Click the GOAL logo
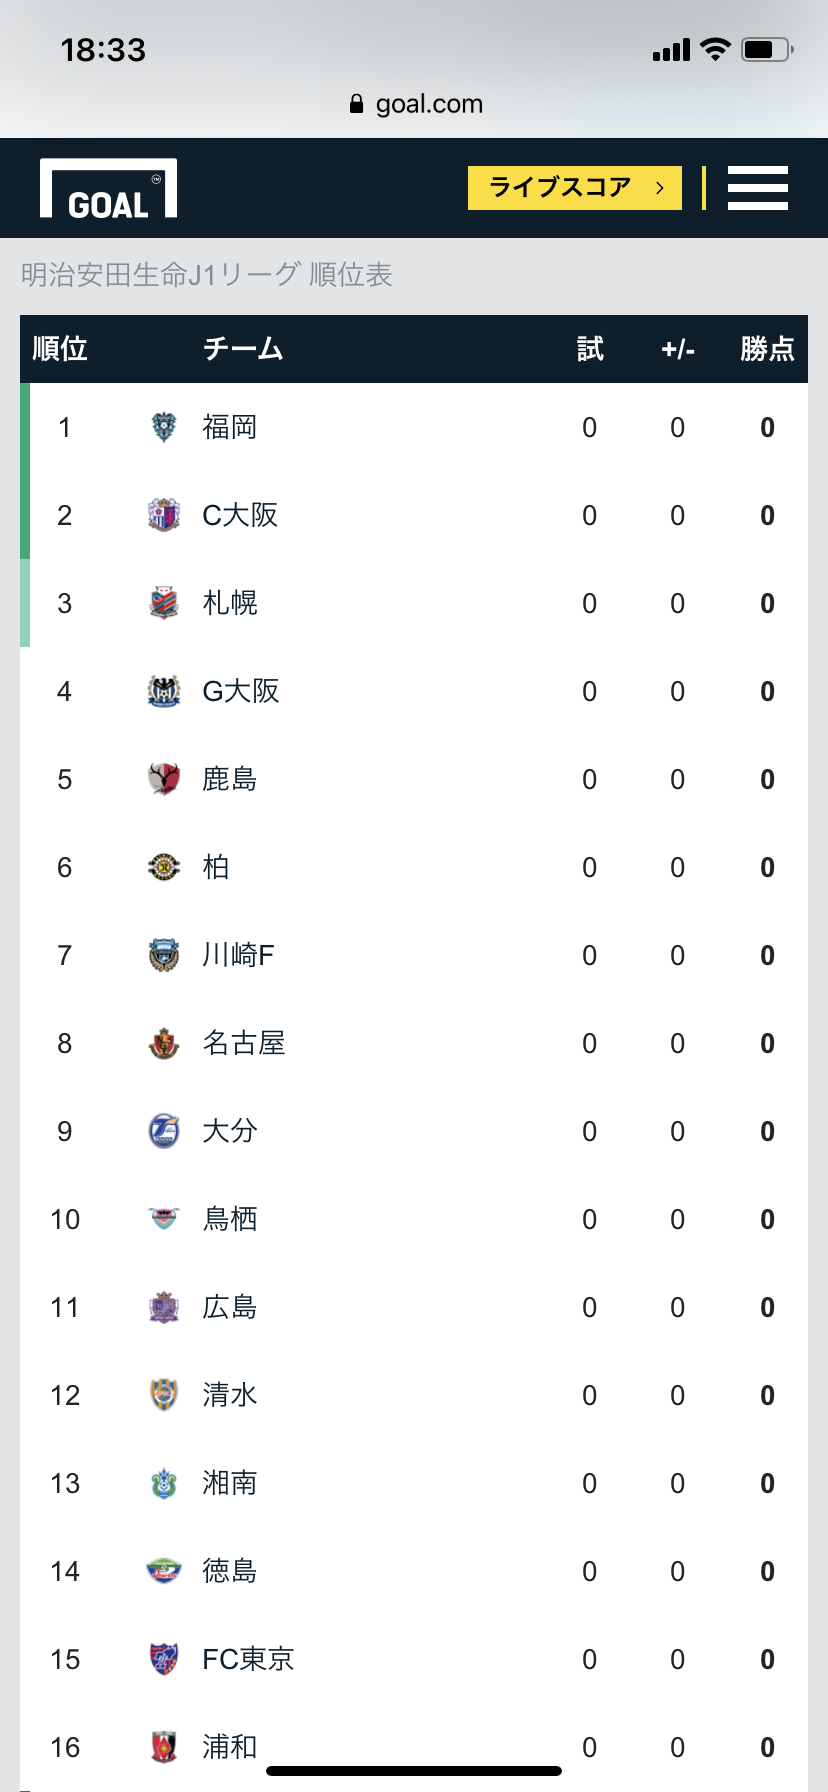 (x=108, y=189)
